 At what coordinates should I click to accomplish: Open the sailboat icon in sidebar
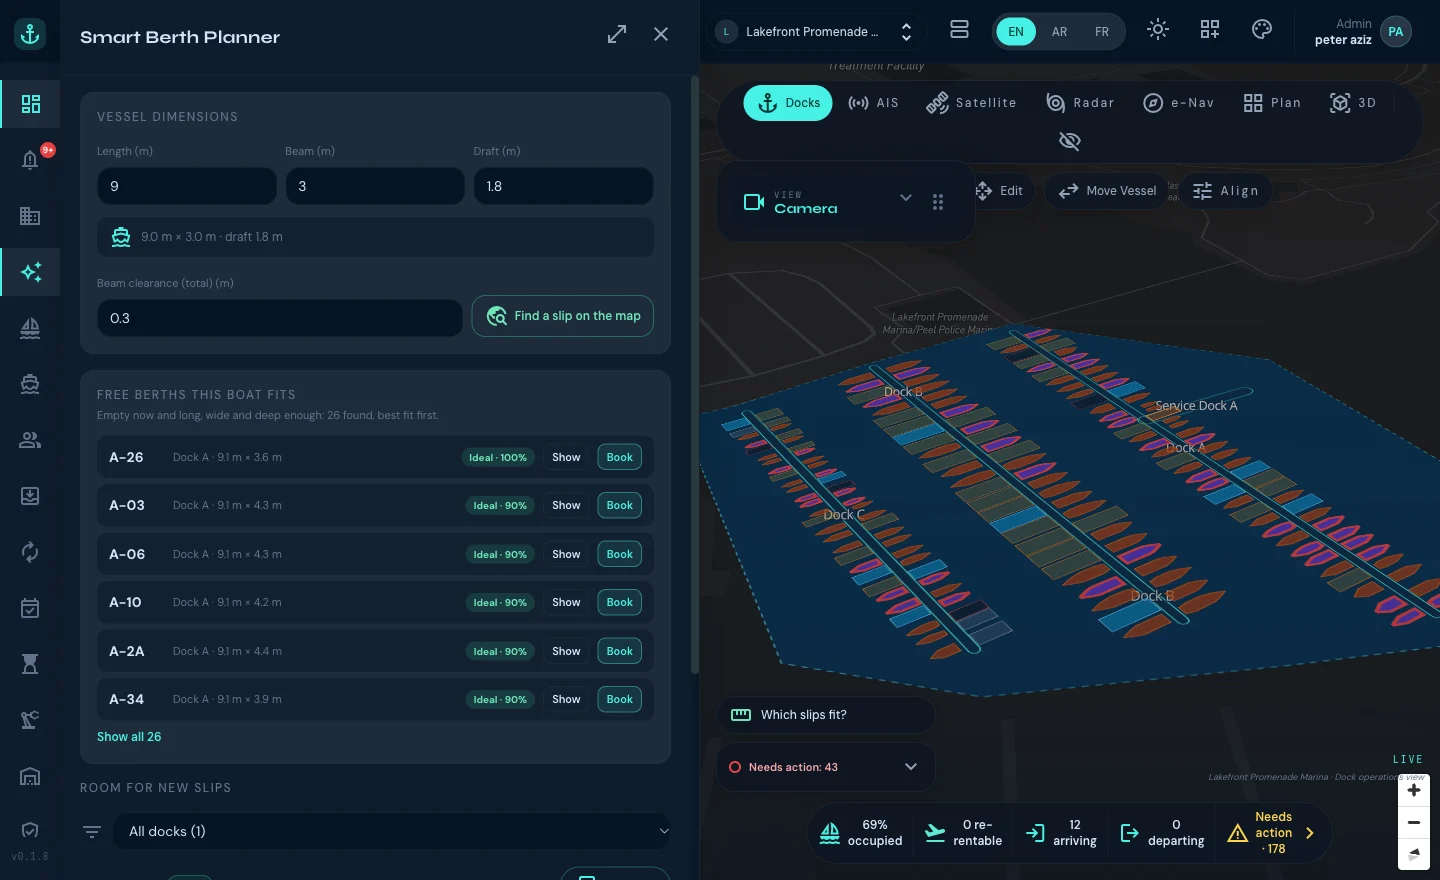[x=31, y=328]
